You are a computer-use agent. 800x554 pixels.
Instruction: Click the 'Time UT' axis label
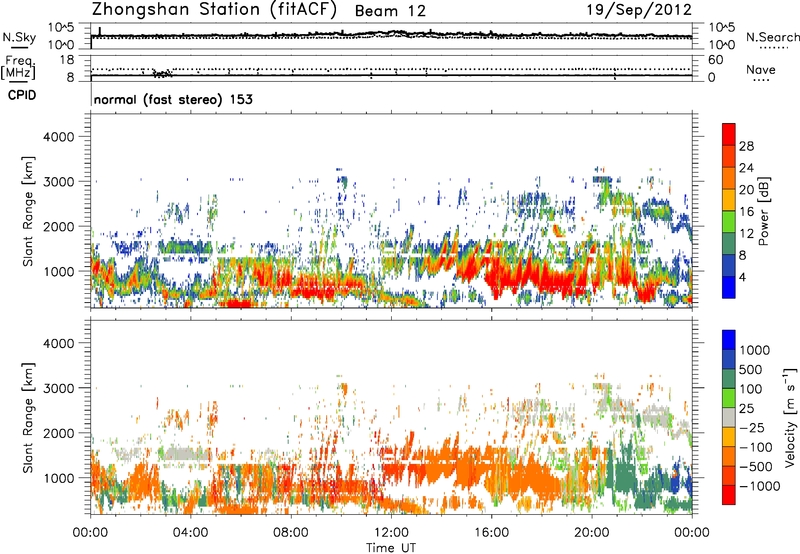(x=391, y=548)
